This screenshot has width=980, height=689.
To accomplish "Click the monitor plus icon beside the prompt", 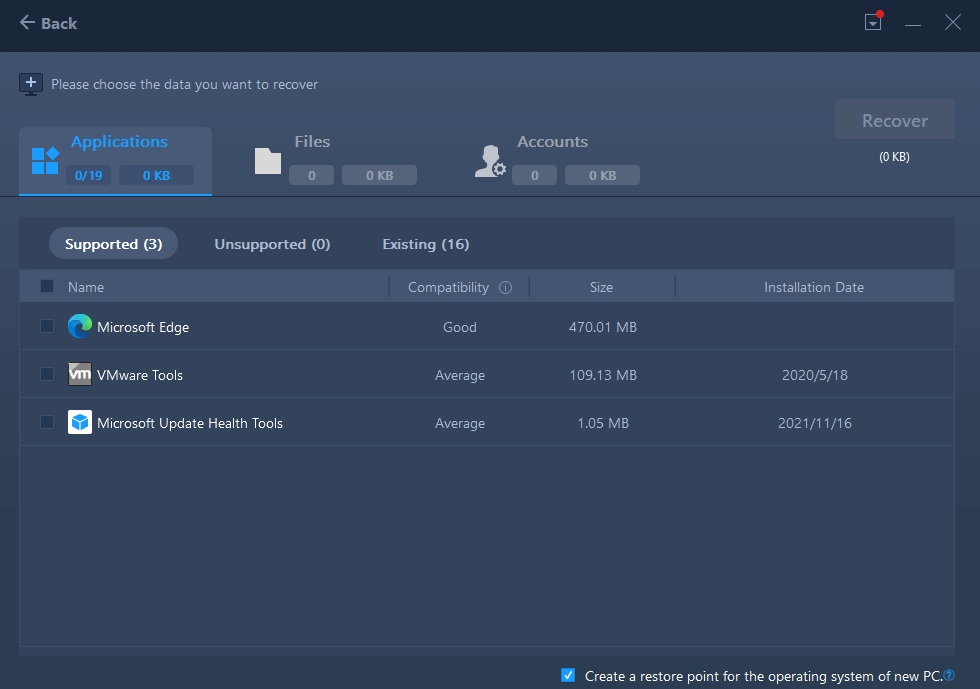I will tap(31, 84).
